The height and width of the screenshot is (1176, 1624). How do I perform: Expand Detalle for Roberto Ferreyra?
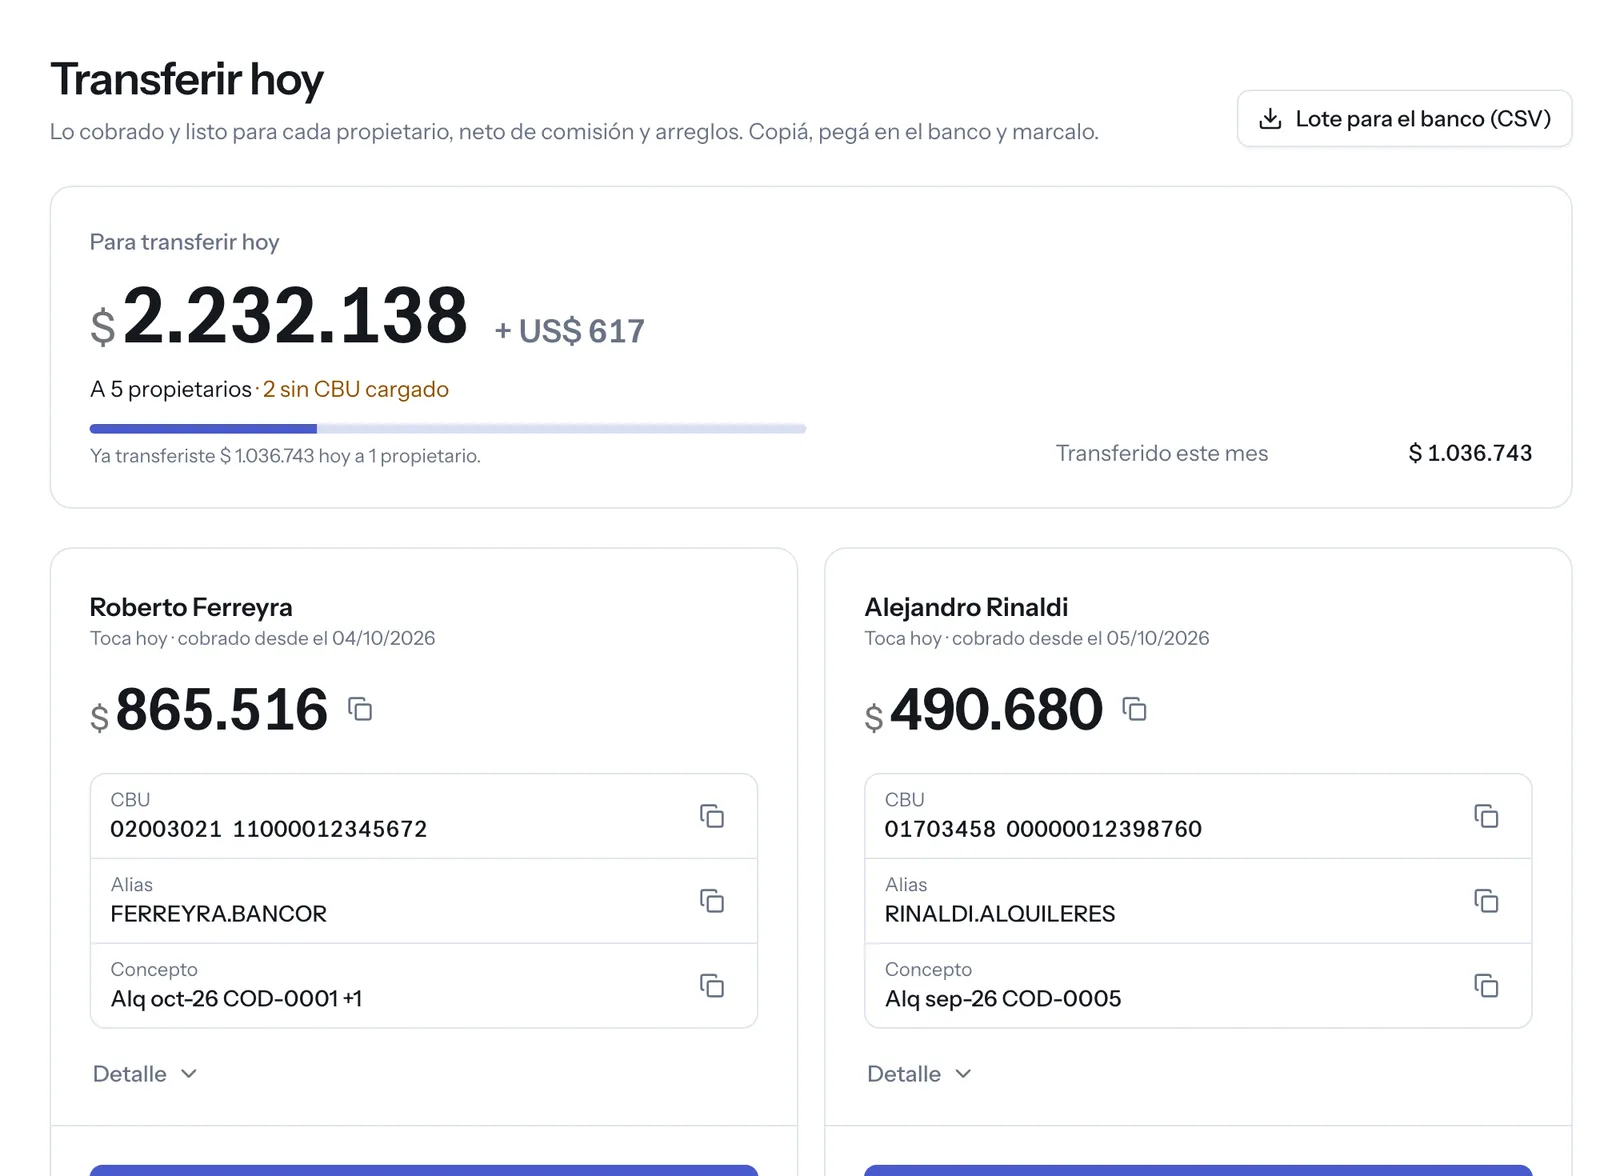[x=145, y=1074]
